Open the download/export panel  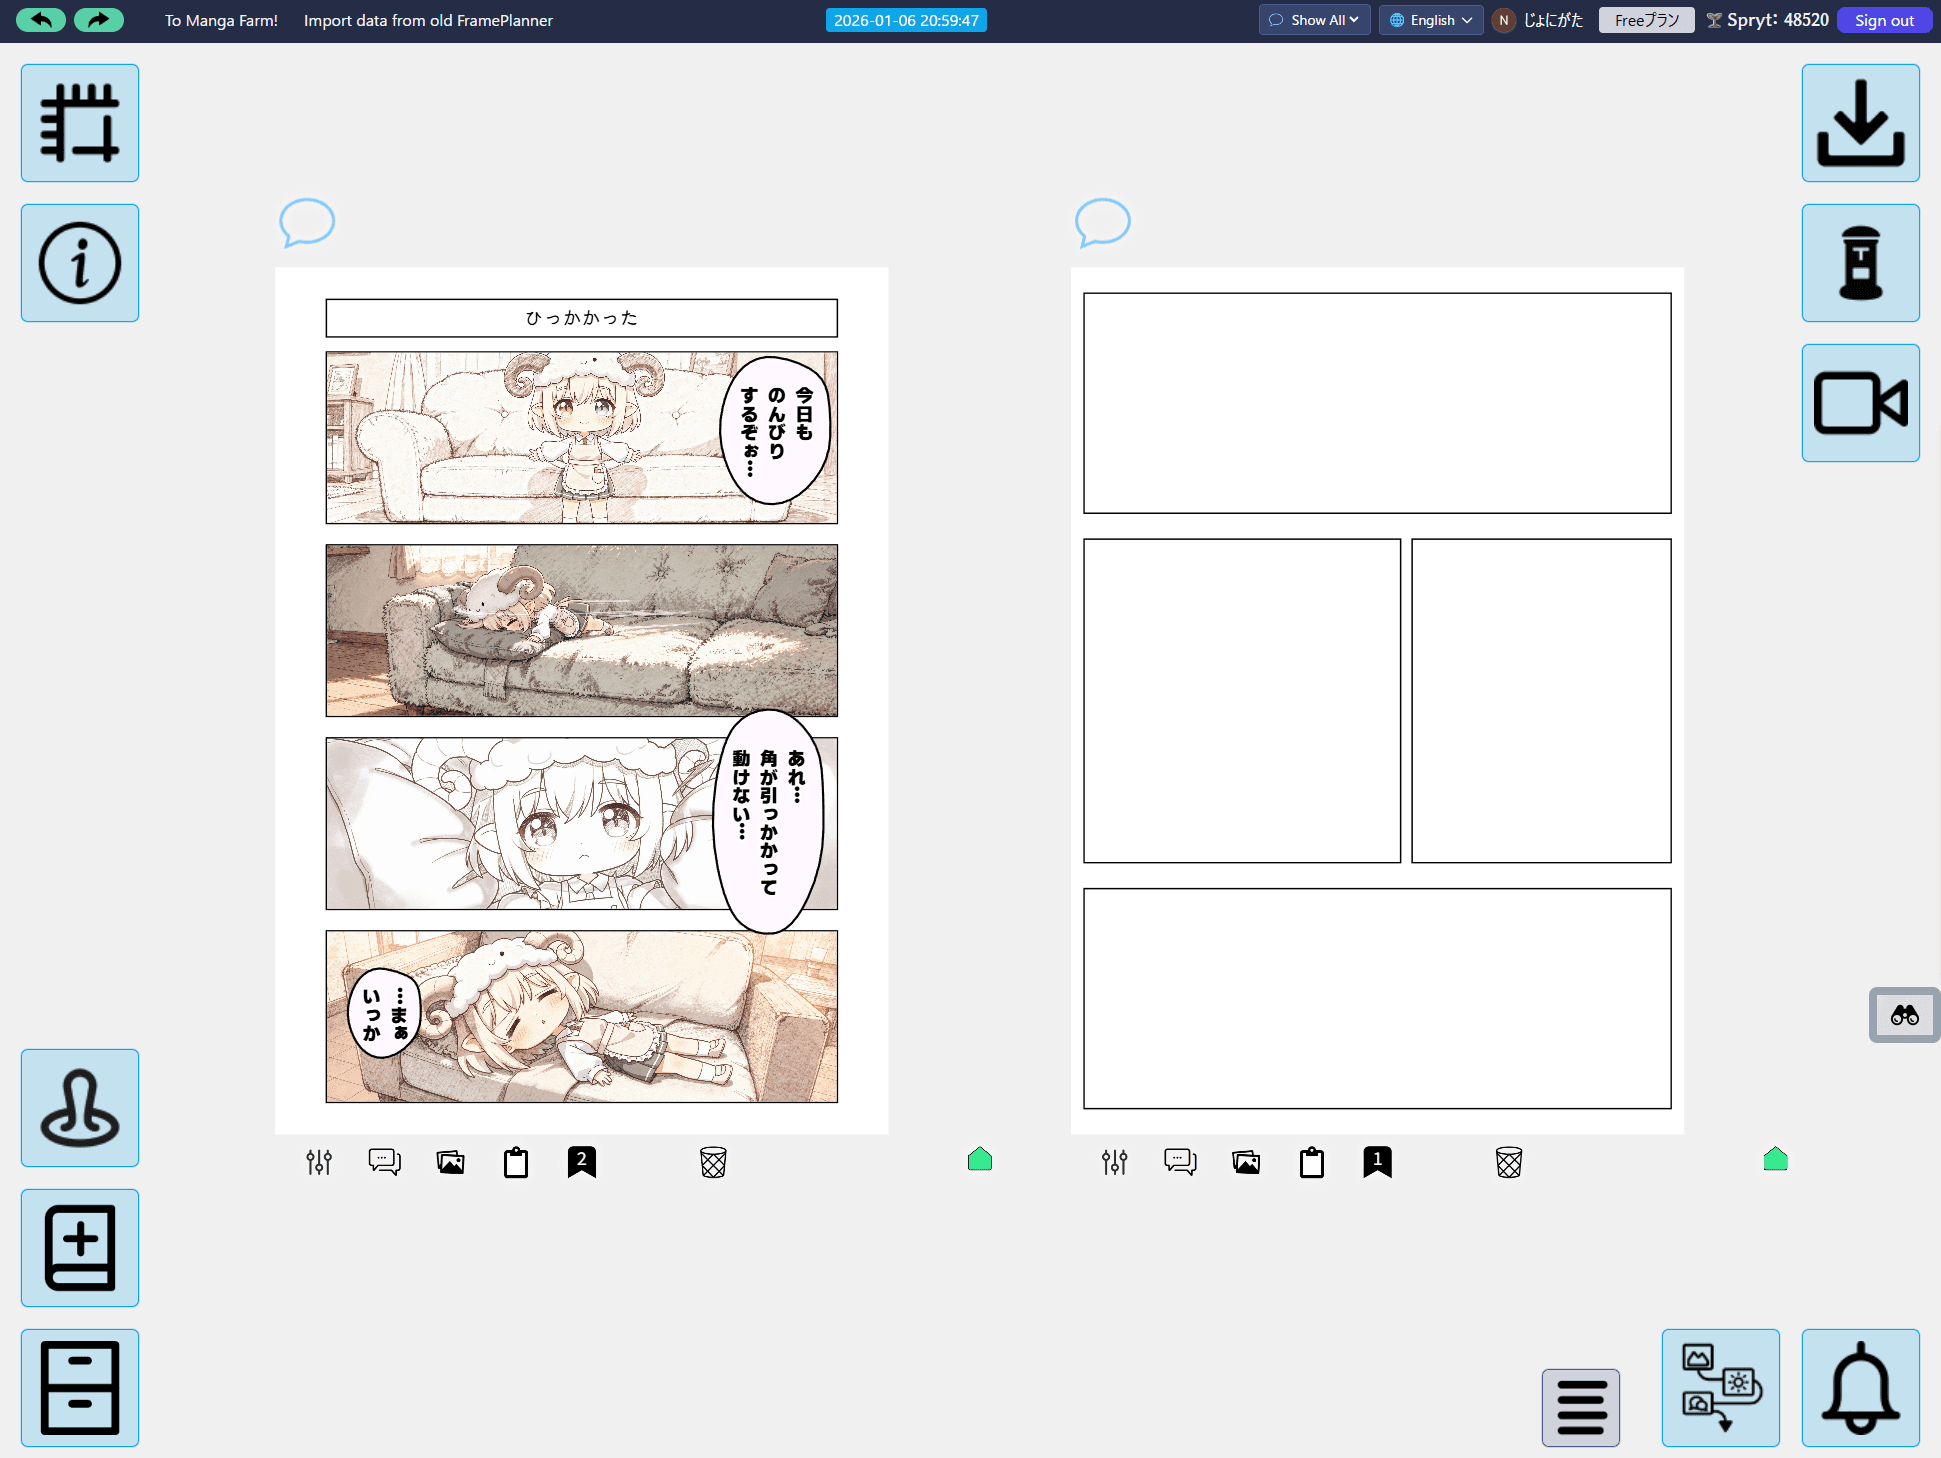pos(1860,122)
